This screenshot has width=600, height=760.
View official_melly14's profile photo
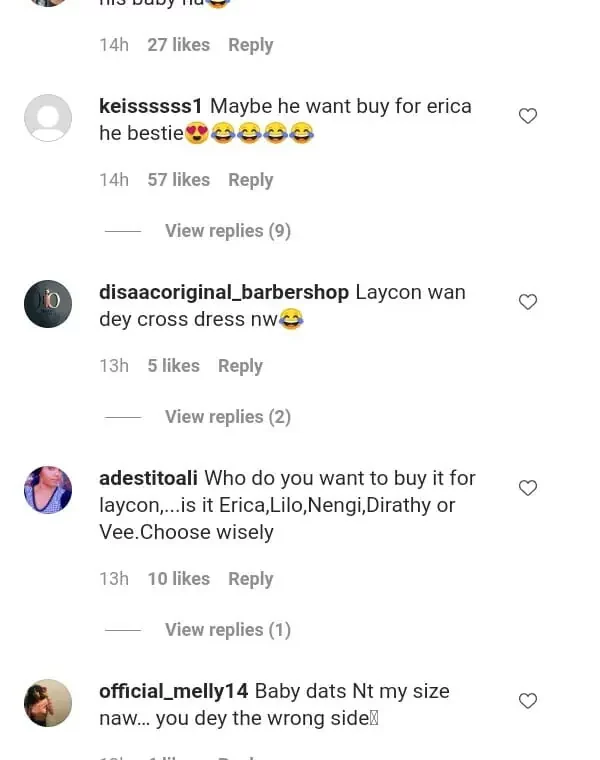tap(48, 703)
